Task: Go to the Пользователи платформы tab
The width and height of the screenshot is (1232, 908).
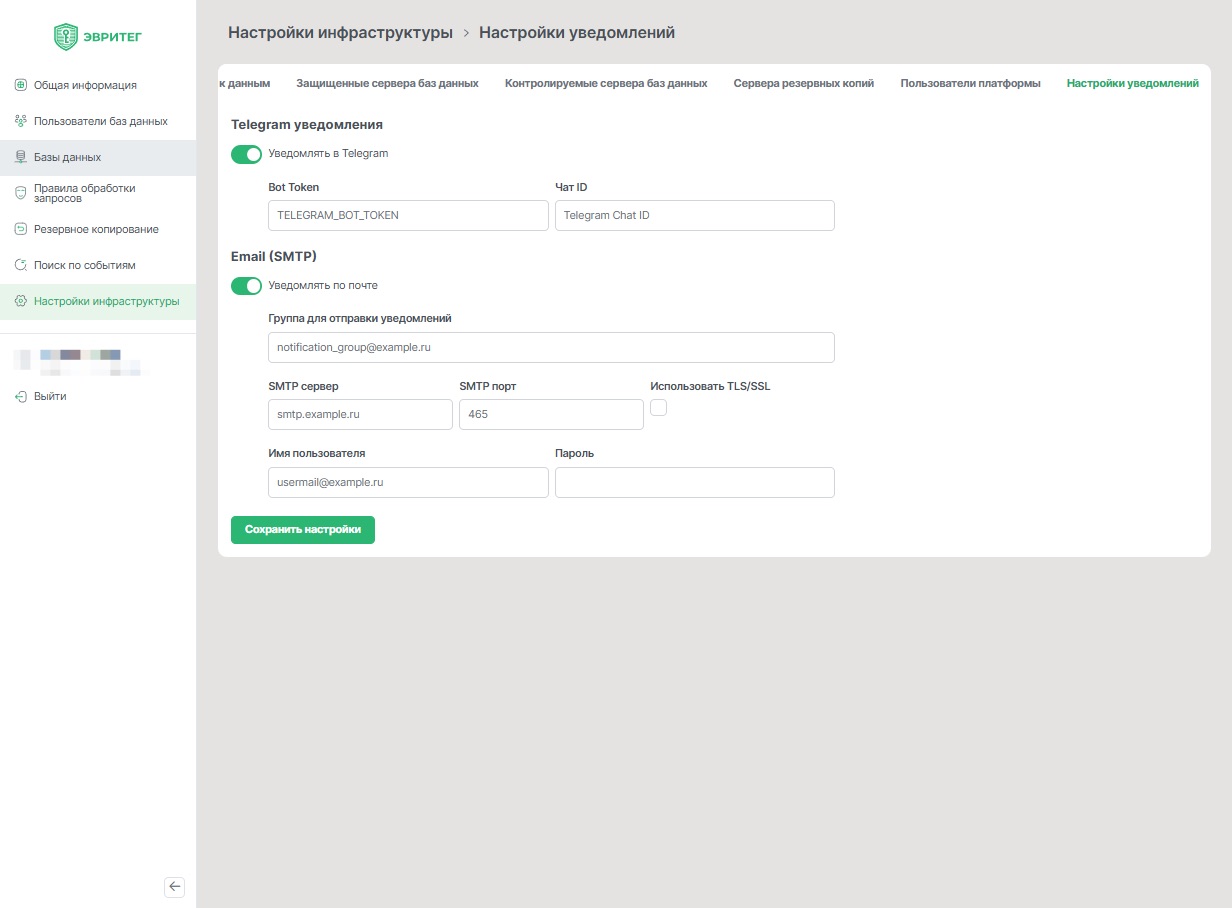Action: click(x=970, y=83)
